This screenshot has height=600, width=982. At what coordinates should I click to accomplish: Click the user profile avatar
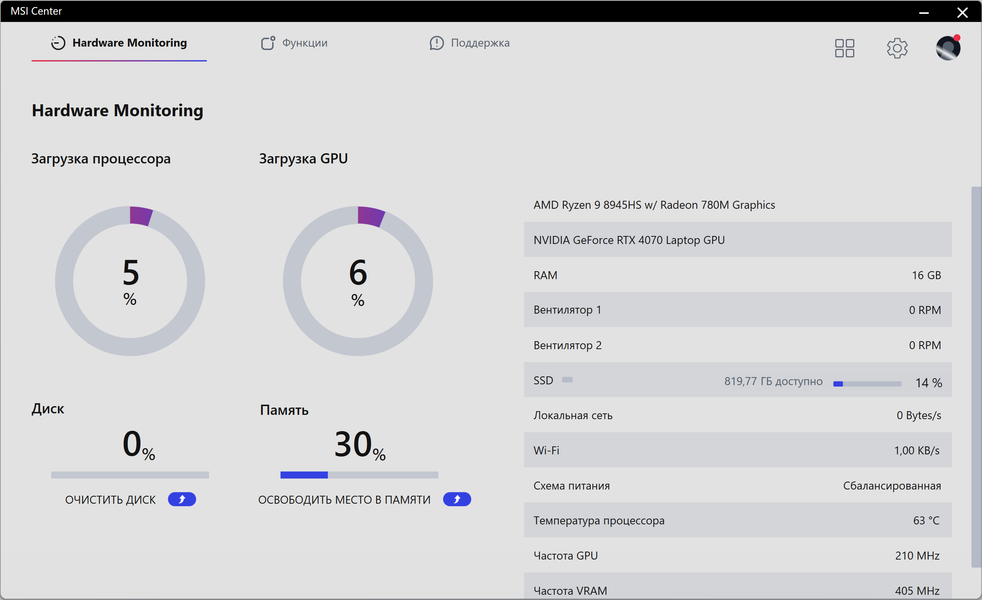(948, 48)
